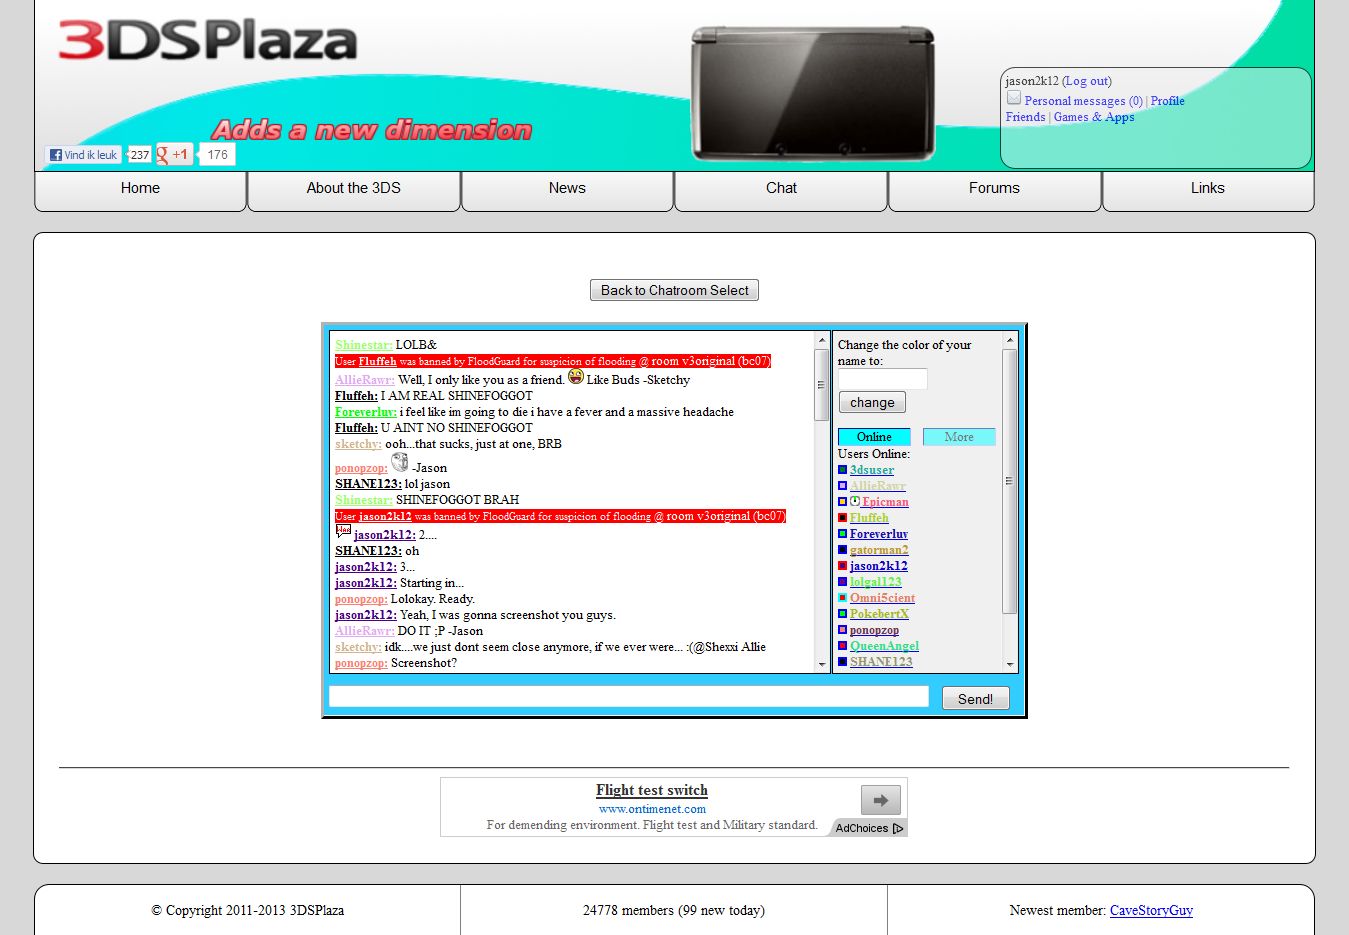
Task: Click in the chat message input field
Action: 629,696
